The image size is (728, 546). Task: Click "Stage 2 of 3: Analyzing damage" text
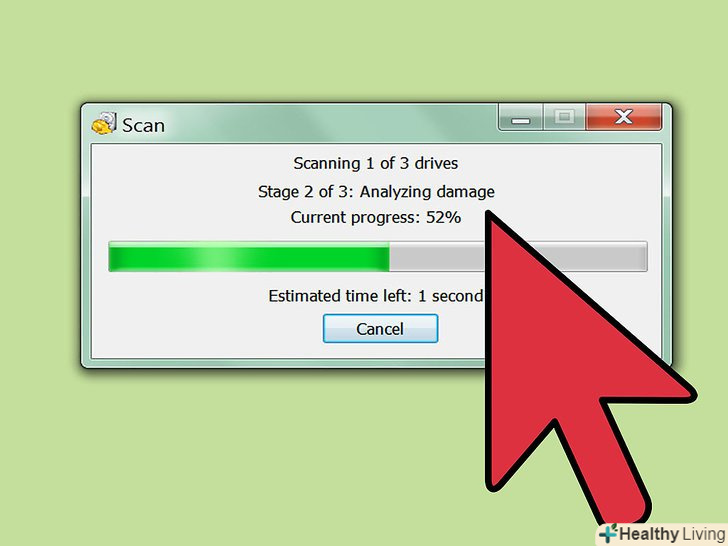pyautogui.click(x=376, y=192)
